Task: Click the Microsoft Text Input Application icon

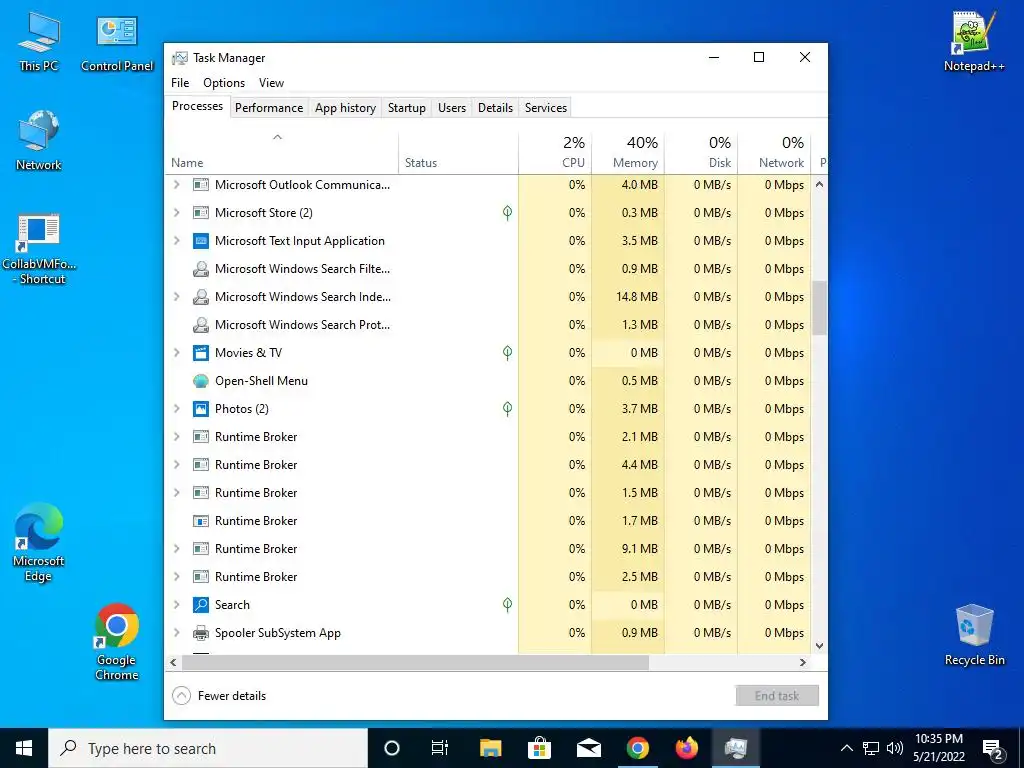Action: click(200, 241)
